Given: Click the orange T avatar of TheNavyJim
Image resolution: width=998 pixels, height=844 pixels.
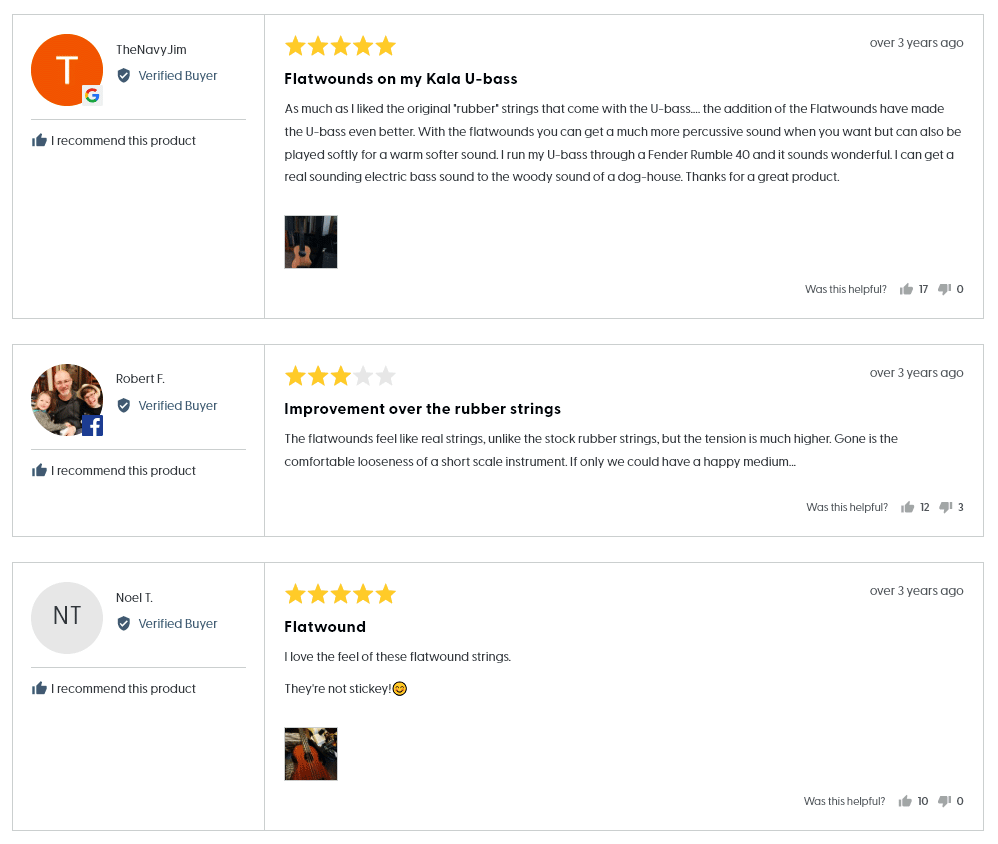Looking at the screenshot, I should (65, 68).
